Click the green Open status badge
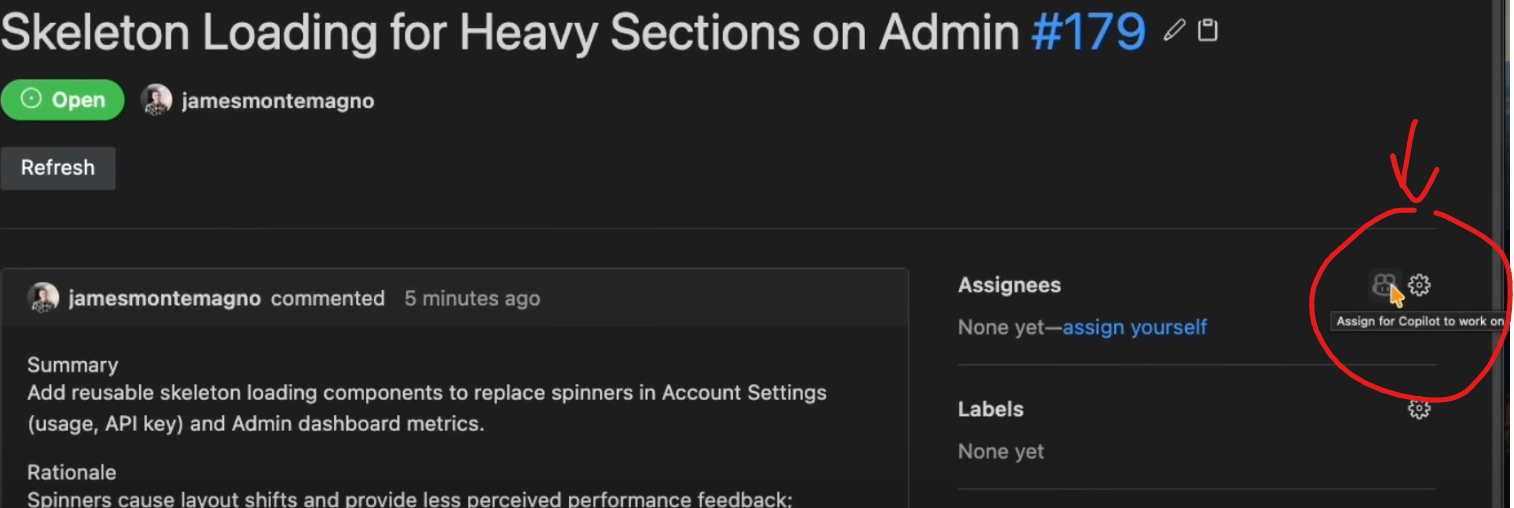Screen dimensions: 1514x508 [x=62, y=100]
